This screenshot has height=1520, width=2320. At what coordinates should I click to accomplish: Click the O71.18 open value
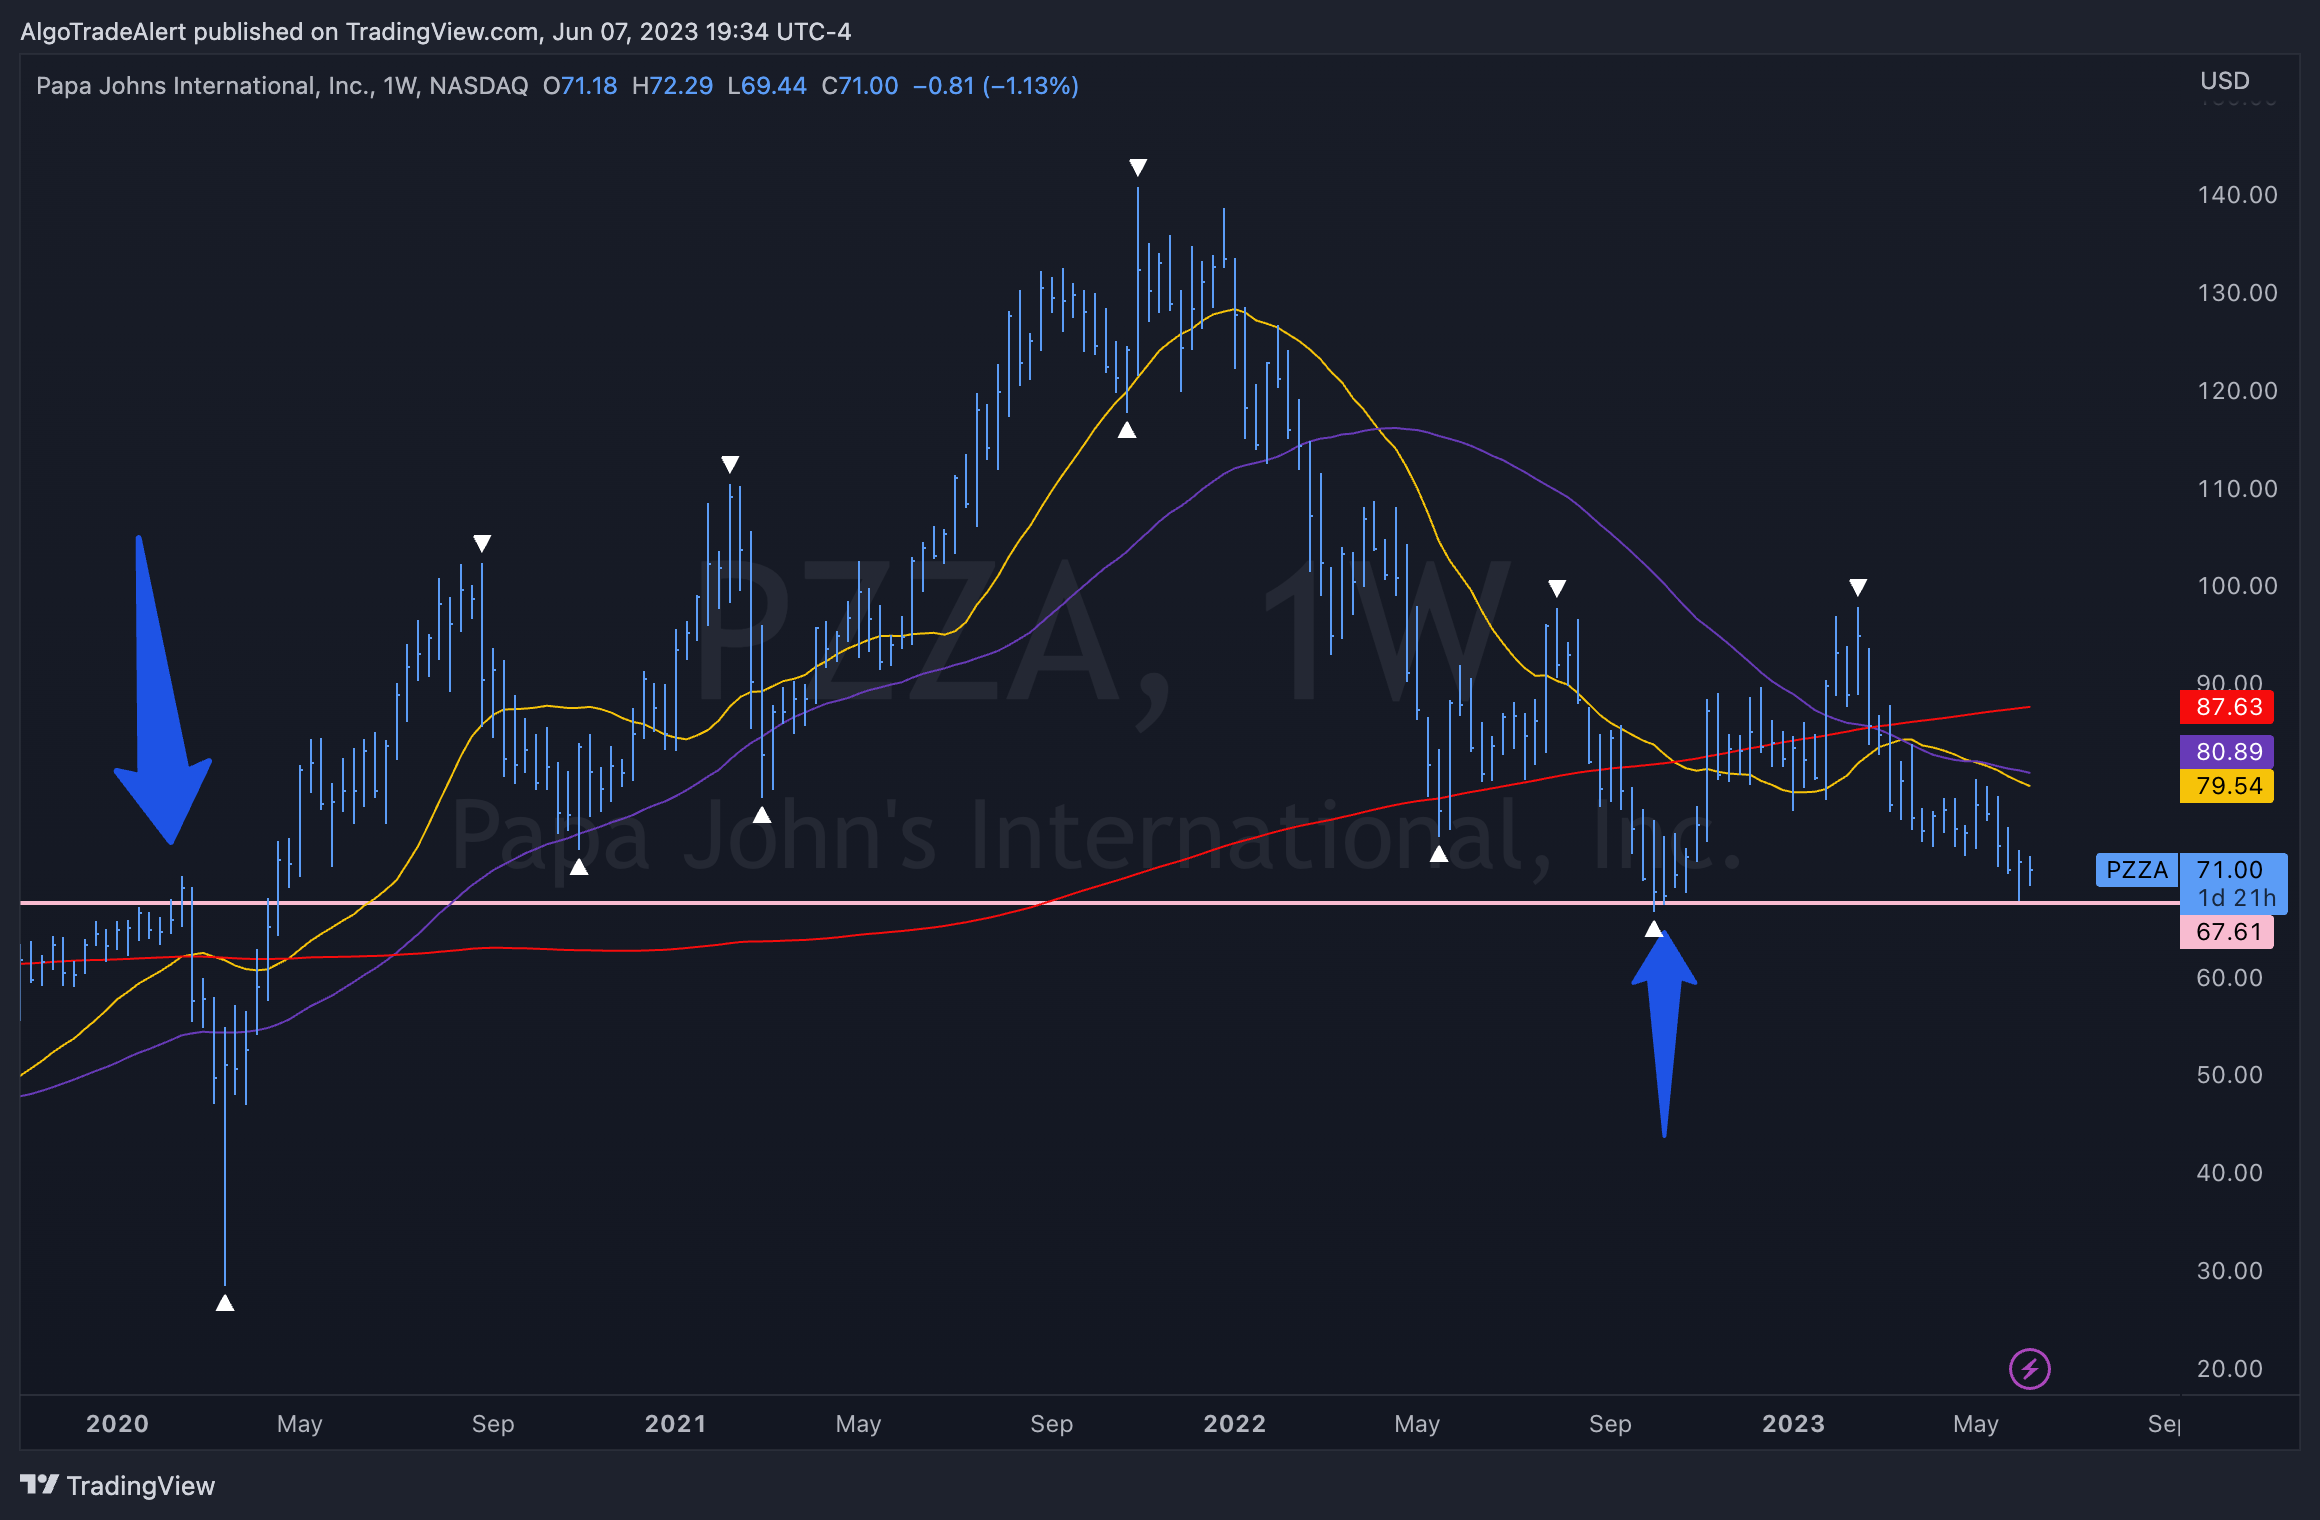click(x=580, y=86)
